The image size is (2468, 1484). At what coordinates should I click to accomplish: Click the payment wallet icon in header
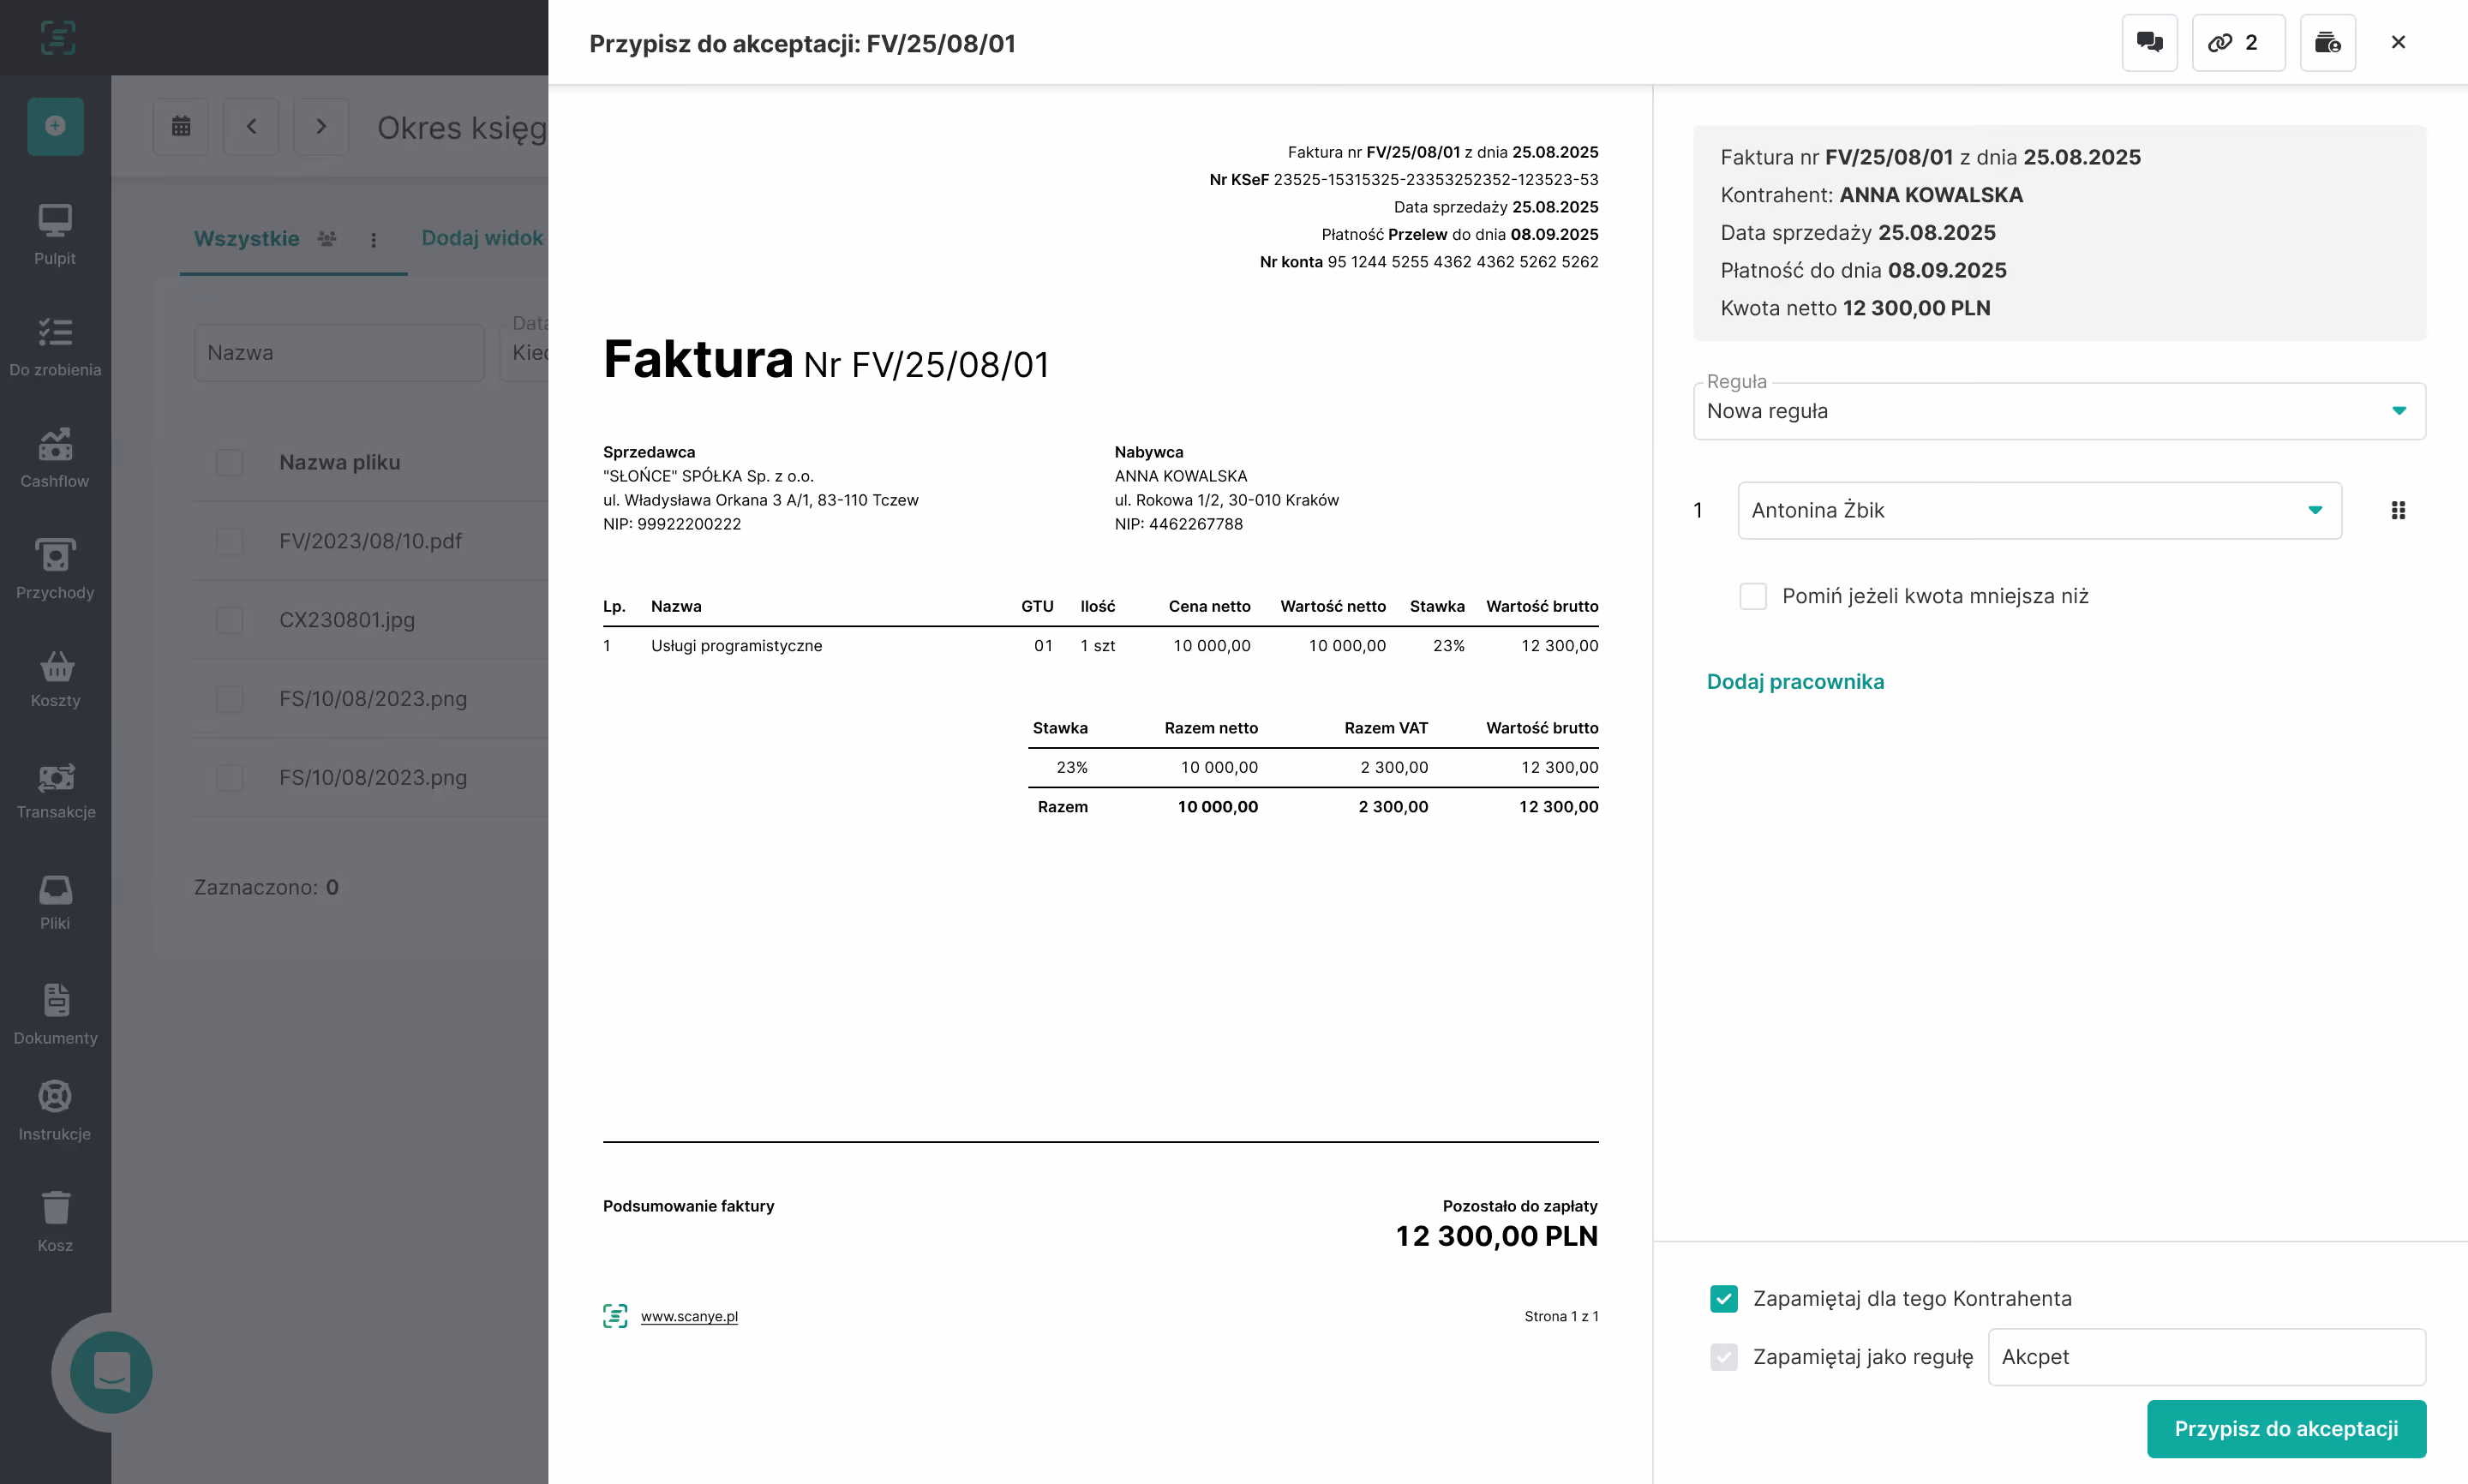coord(2327,42)
